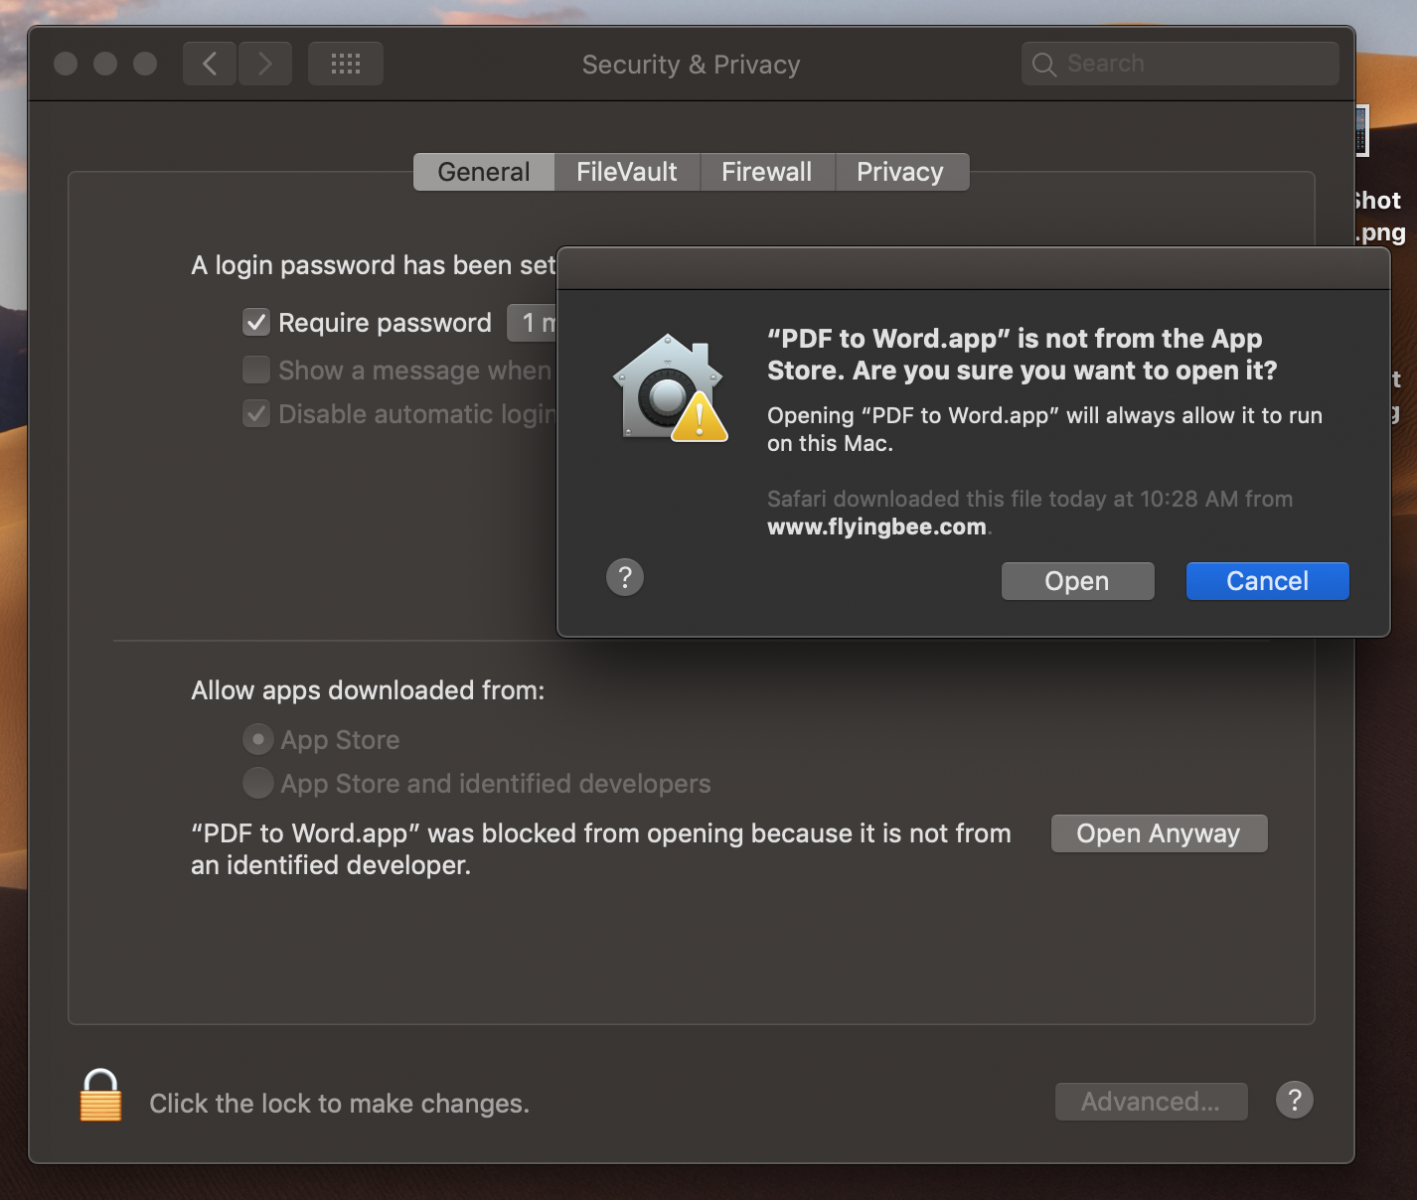
Task: Click the back navigation arrow
Action: coord(209,64)
